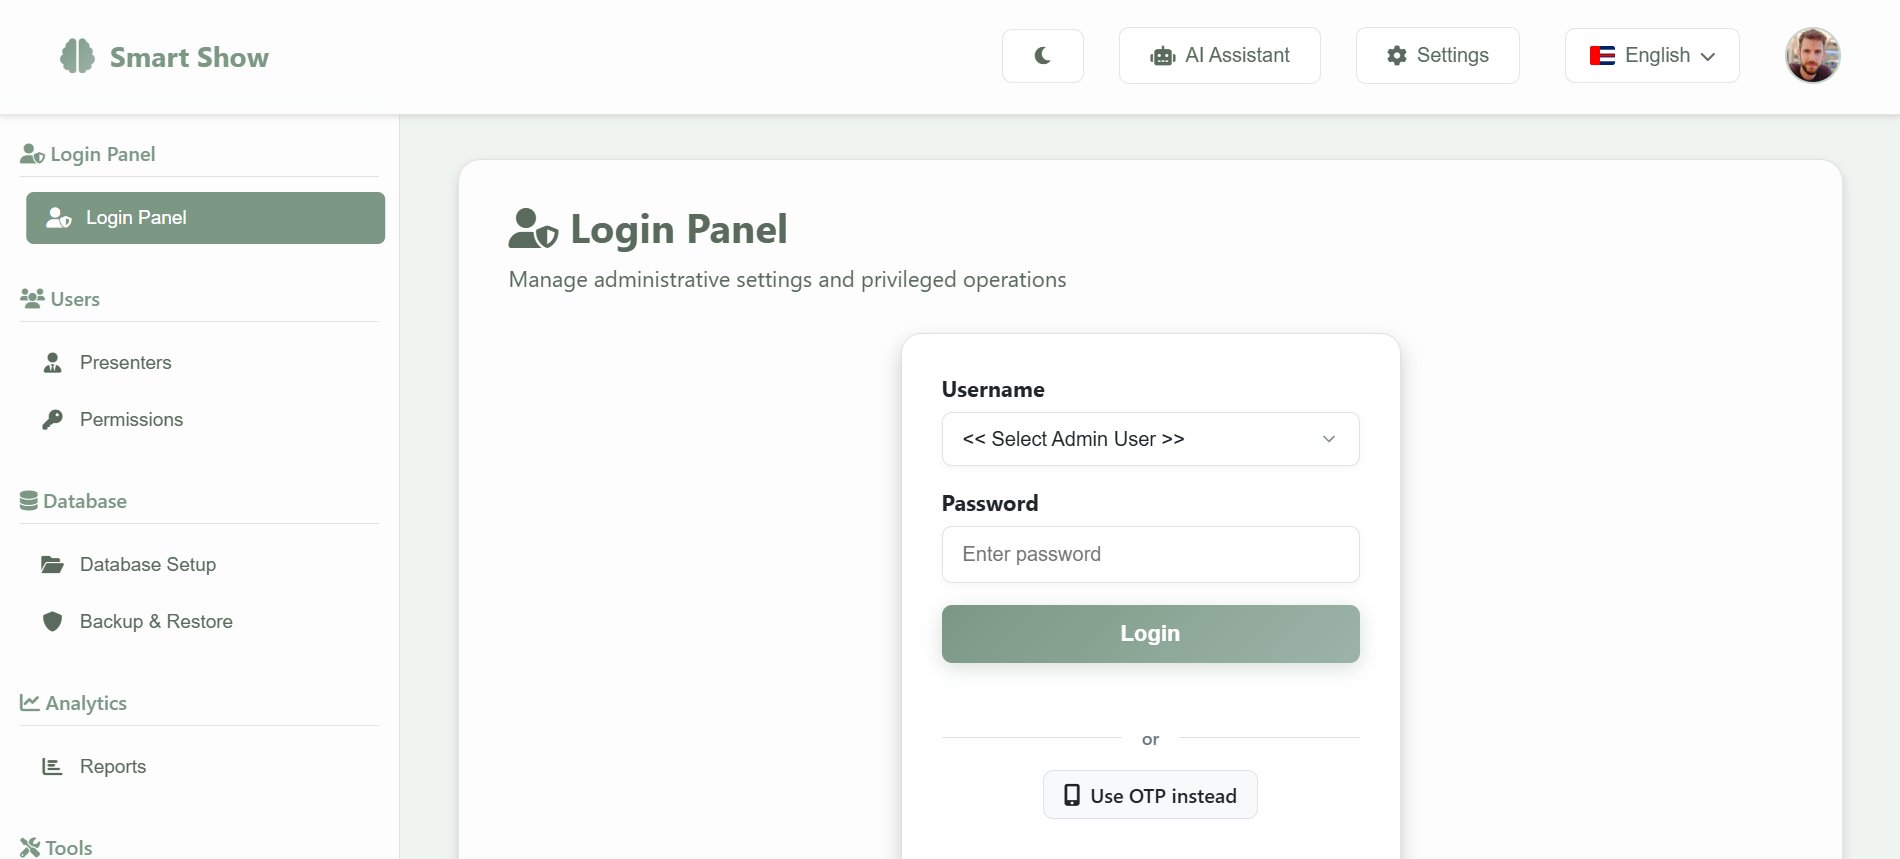Click the Presenters person icon
The image size is (1900, 859).
53,363
